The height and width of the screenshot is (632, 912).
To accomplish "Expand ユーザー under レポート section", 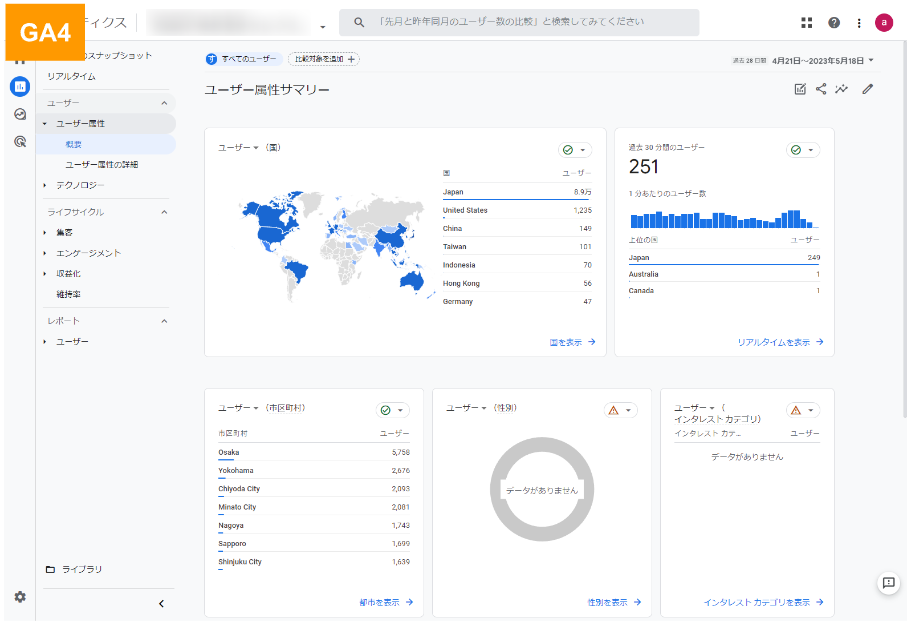I will coord(45,342).
